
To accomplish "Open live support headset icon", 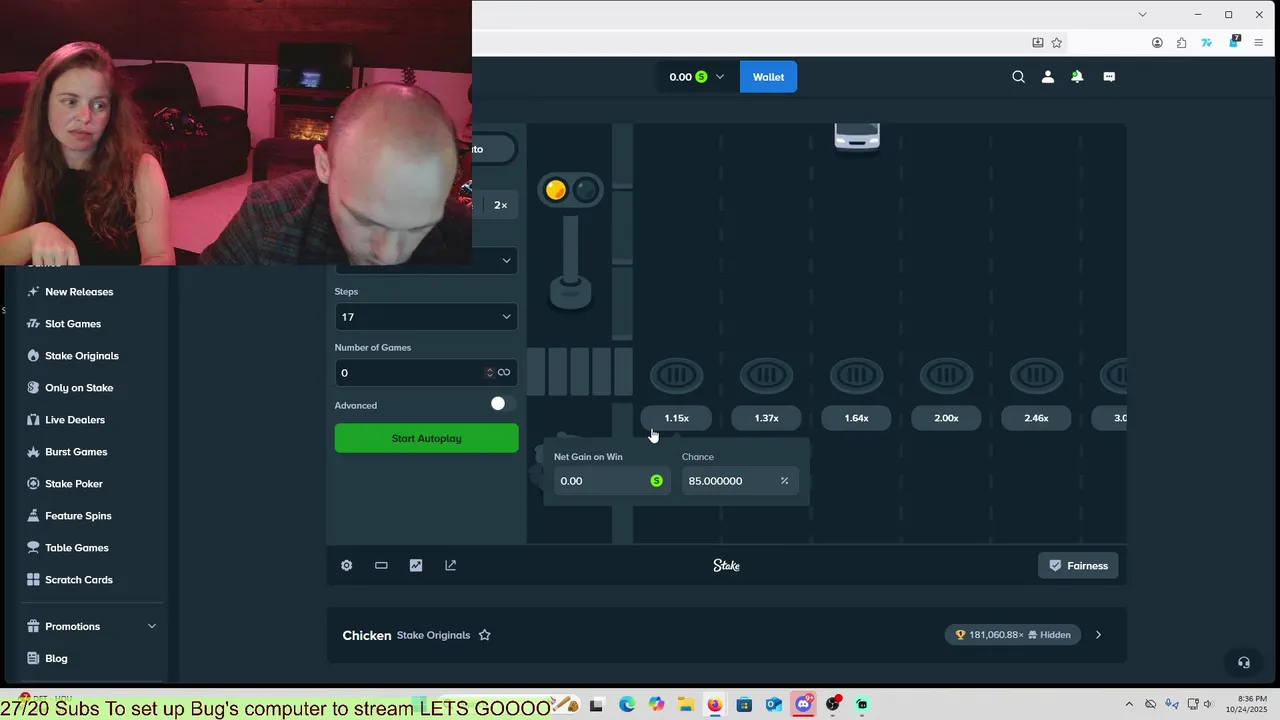I will point(1243,662).
